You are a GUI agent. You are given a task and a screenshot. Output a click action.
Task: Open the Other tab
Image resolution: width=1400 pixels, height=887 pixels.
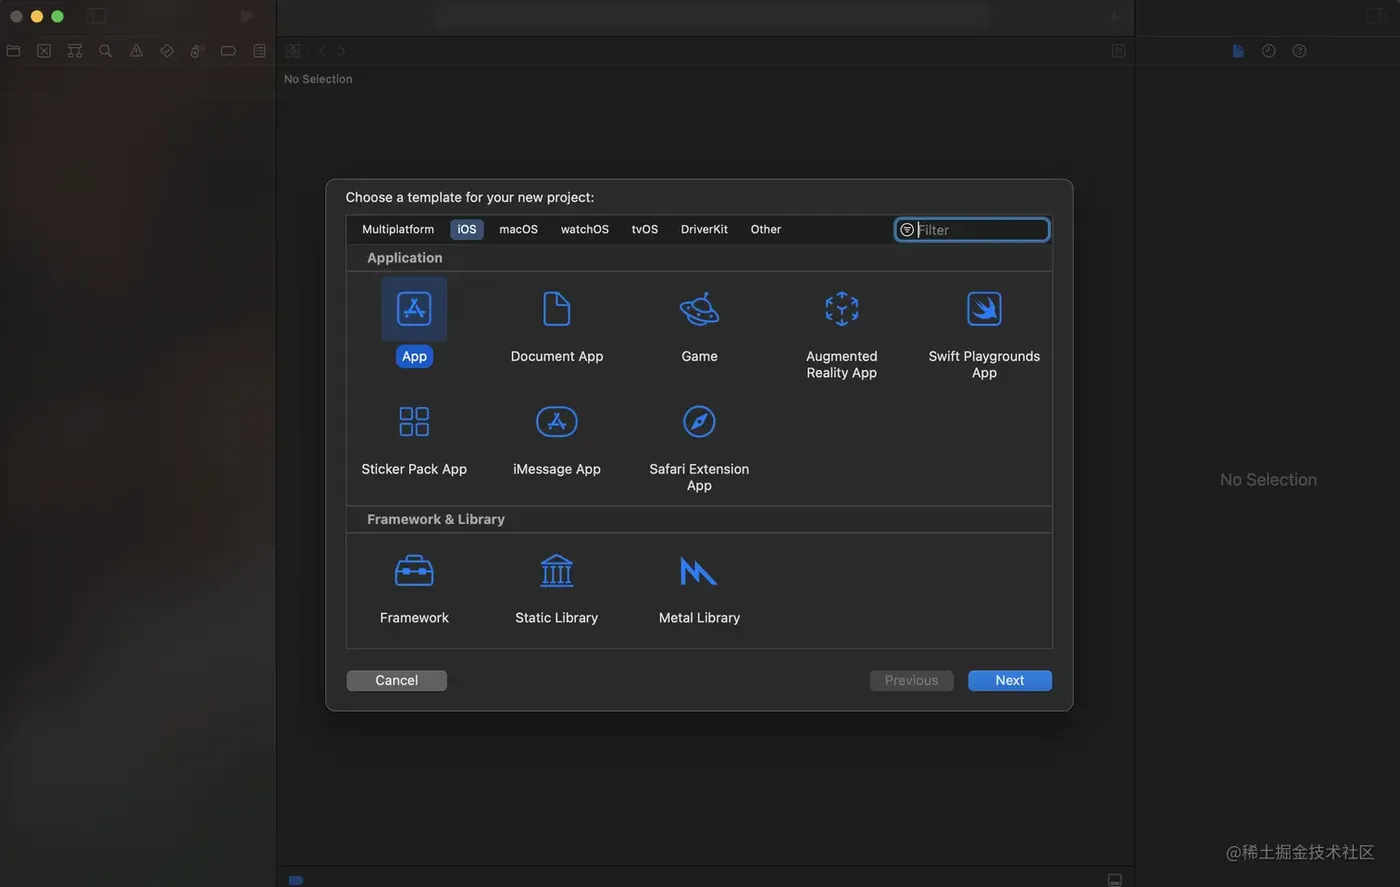click(766, 230)
